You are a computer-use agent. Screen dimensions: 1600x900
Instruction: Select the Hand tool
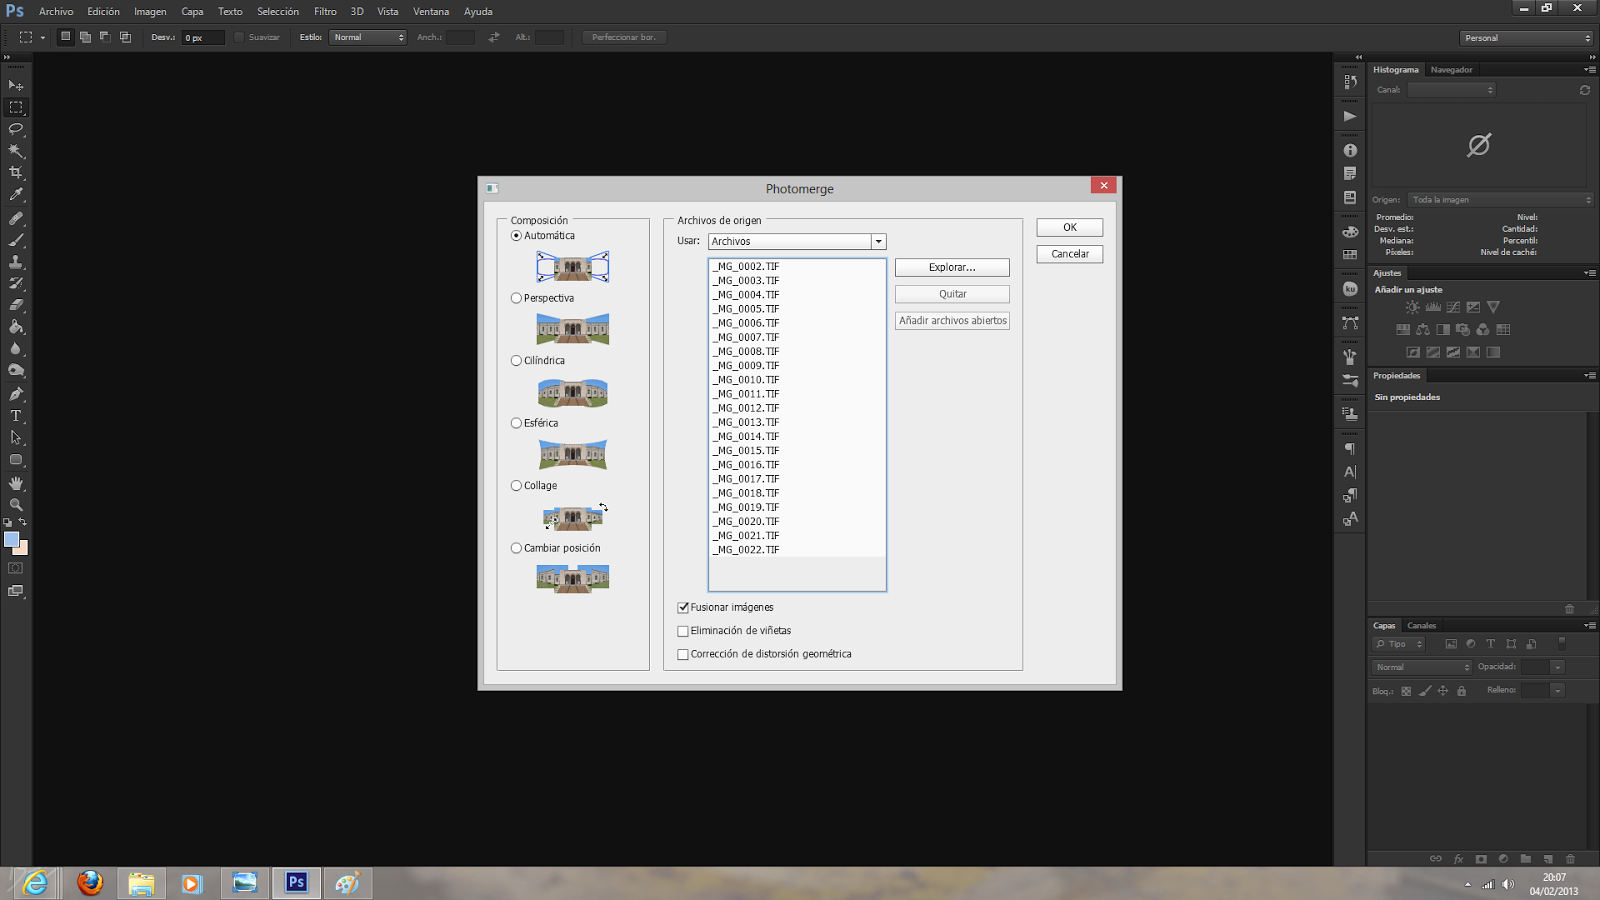(x=16, y=483)
